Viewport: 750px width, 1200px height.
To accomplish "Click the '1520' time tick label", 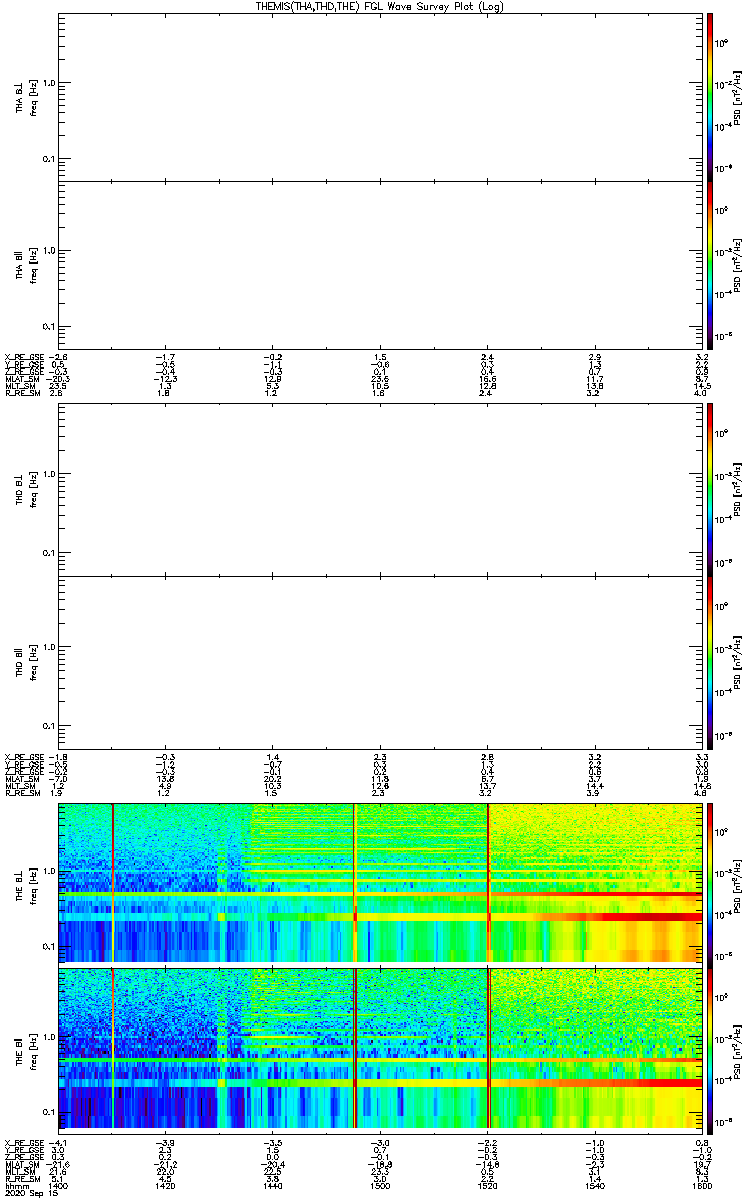I will pos(487,1186).
